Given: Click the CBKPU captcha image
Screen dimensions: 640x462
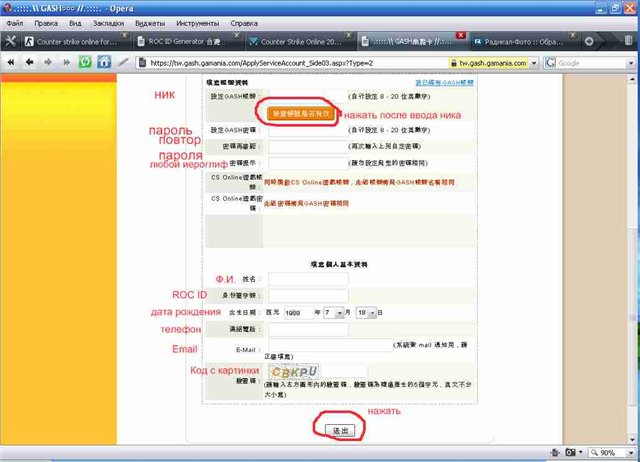Looking at the screenshot, I should pyautogui.click(x=294, y=372).
